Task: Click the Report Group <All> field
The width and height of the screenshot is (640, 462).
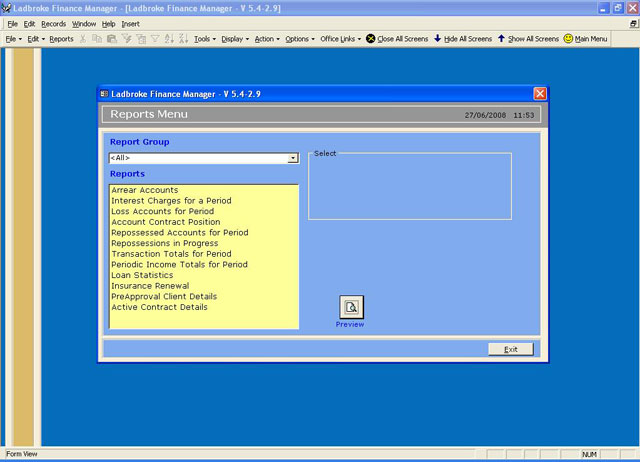Action: click(x=198, y=158)
